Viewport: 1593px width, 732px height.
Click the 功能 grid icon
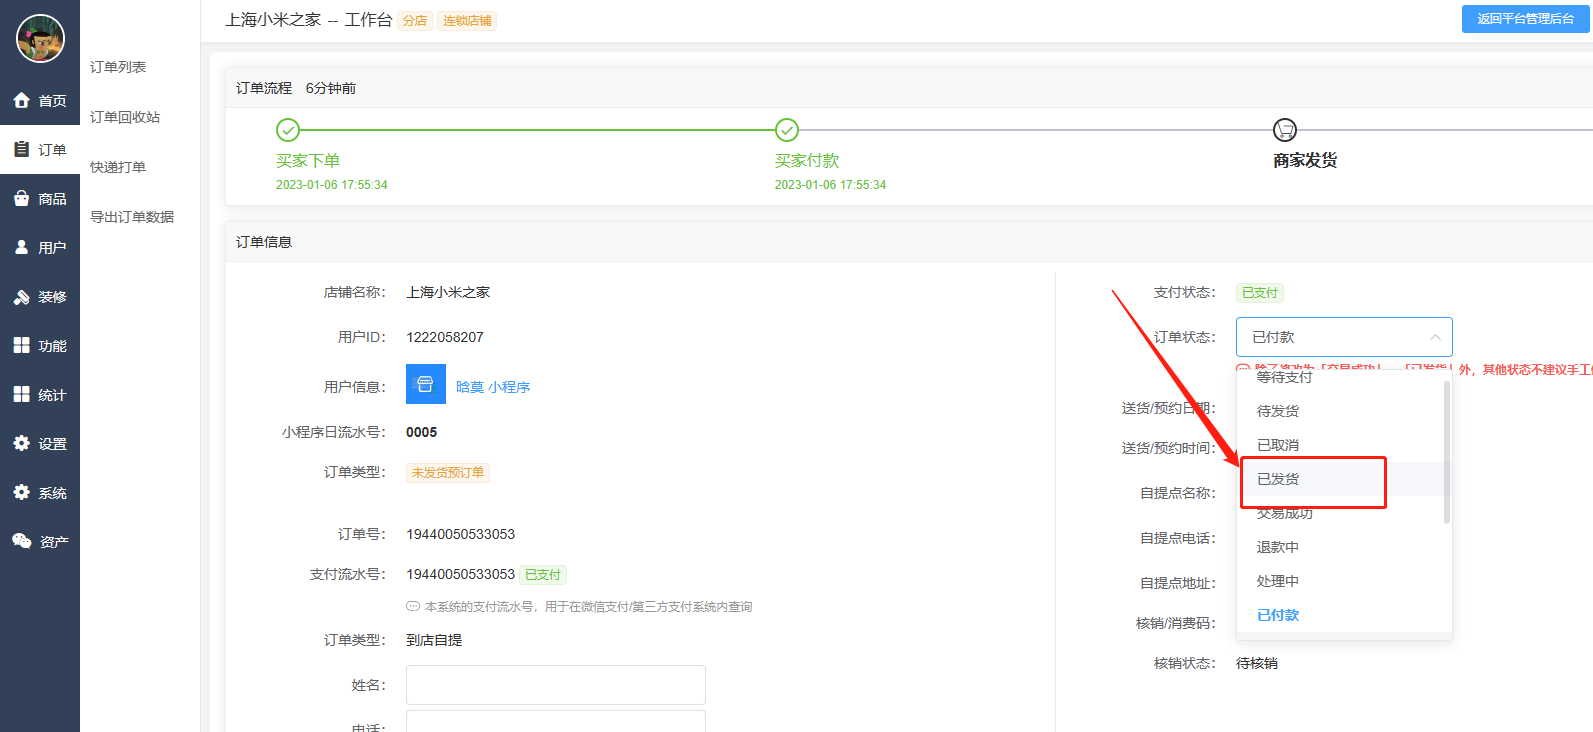[22, 346]
